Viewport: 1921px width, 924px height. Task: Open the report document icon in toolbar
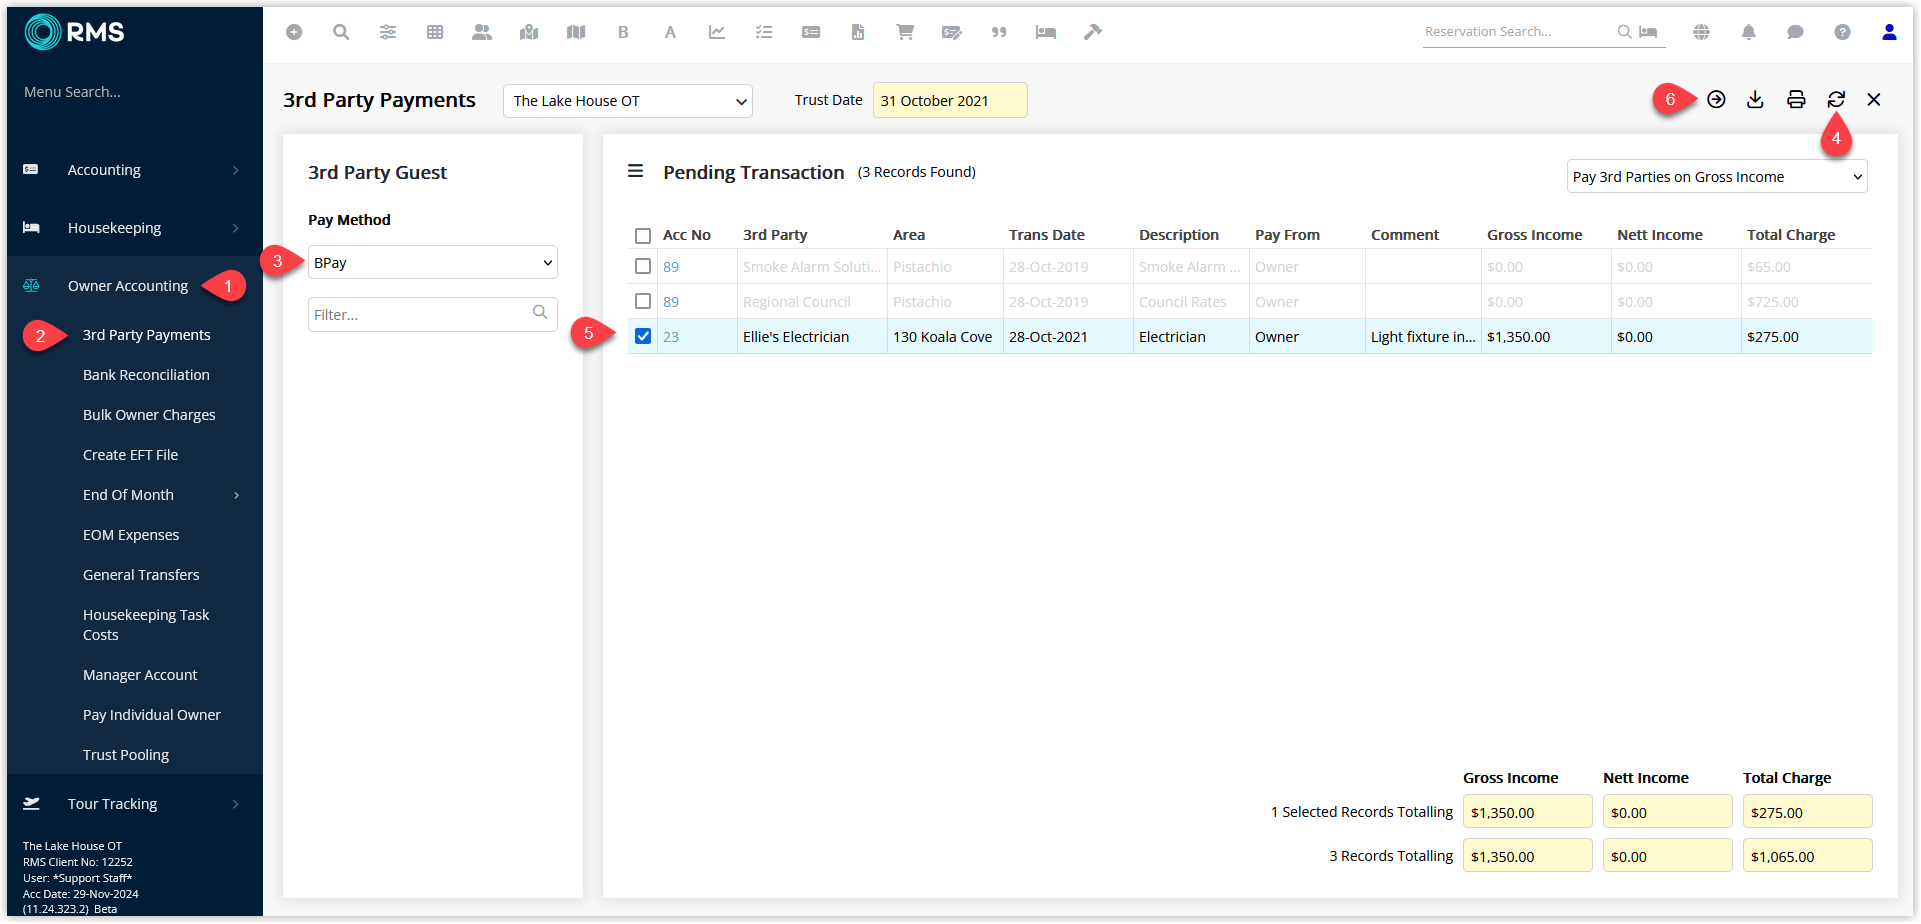(x=858, y=32)
